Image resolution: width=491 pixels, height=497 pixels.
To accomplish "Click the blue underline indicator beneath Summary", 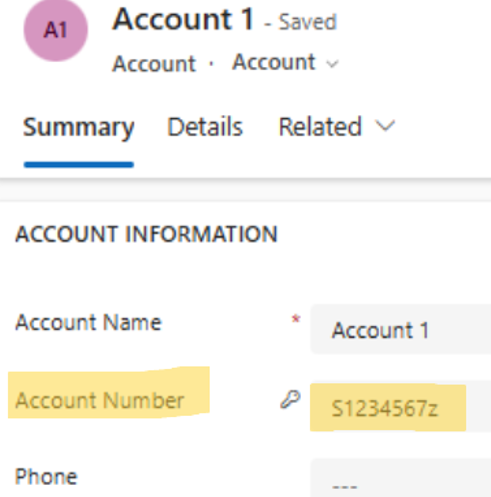I will [x=79, y=164].
